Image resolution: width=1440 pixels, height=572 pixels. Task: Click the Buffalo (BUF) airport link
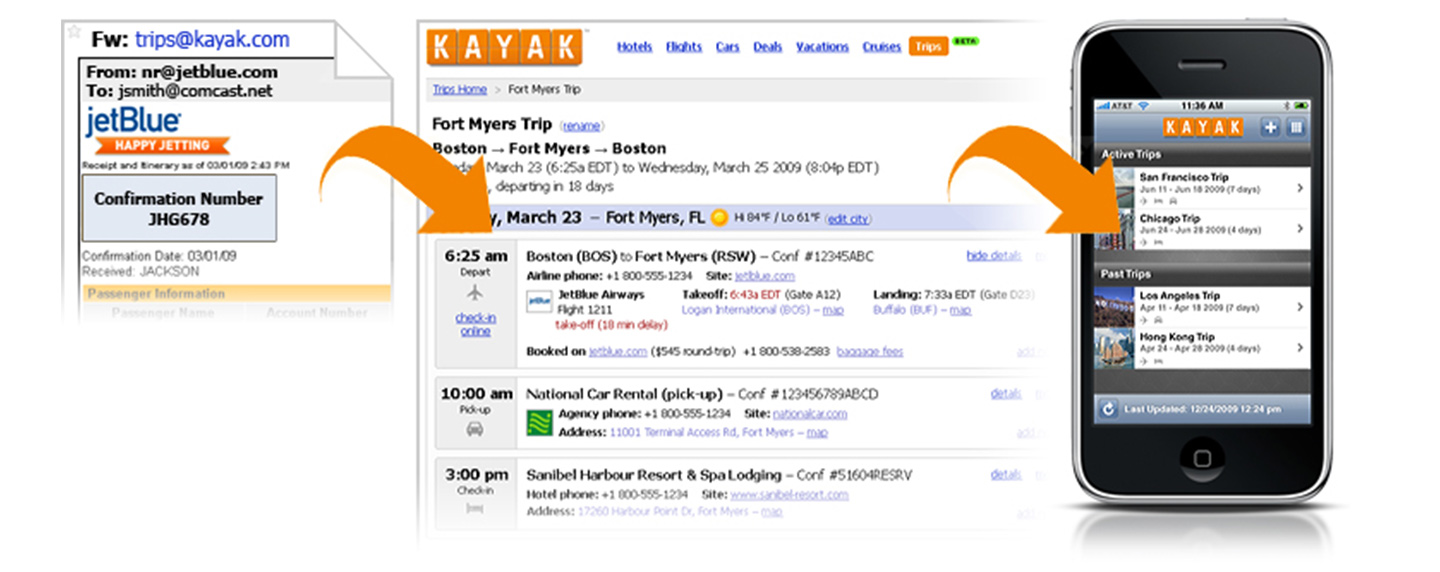point(905,310)
